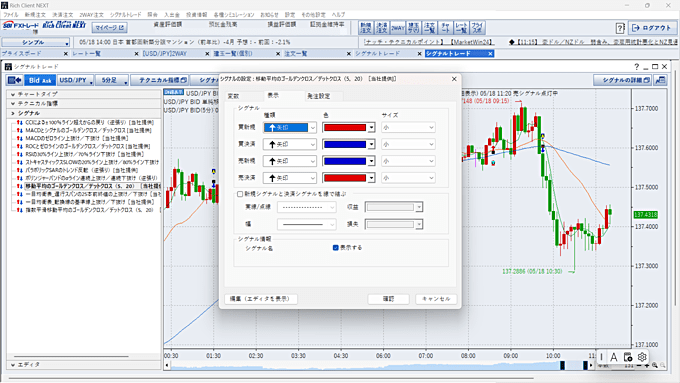Close the レート一覧 tab with its X

[x=136, y=54]
